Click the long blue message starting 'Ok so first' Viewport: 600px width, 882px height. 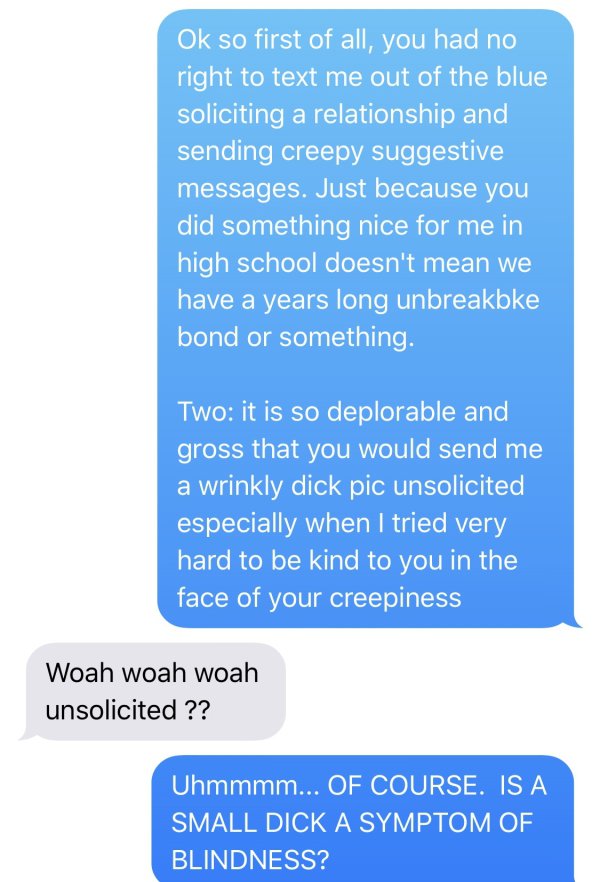(x=366, y=318)
